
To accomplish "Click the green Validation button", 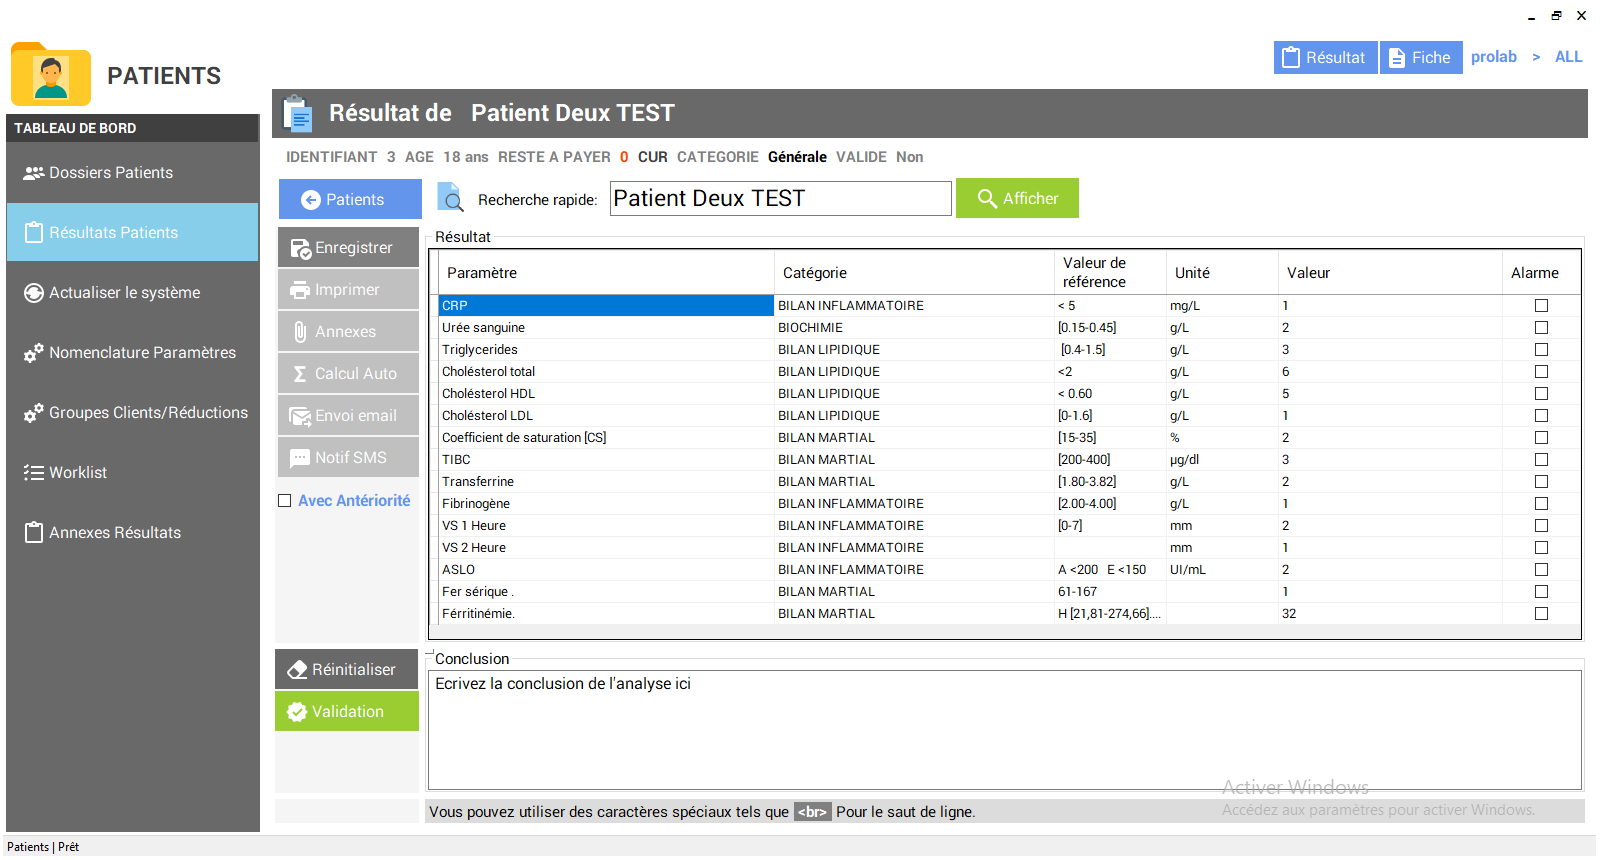I will click(347, 712).
